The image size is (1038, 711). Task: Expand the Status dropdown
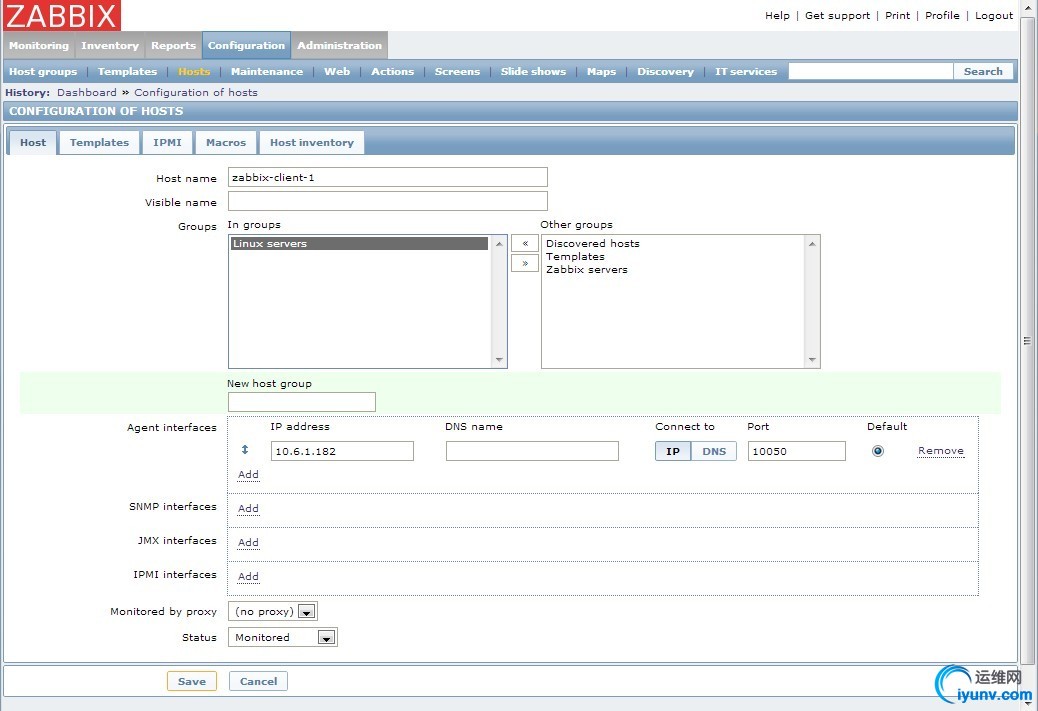pos(283,637)
